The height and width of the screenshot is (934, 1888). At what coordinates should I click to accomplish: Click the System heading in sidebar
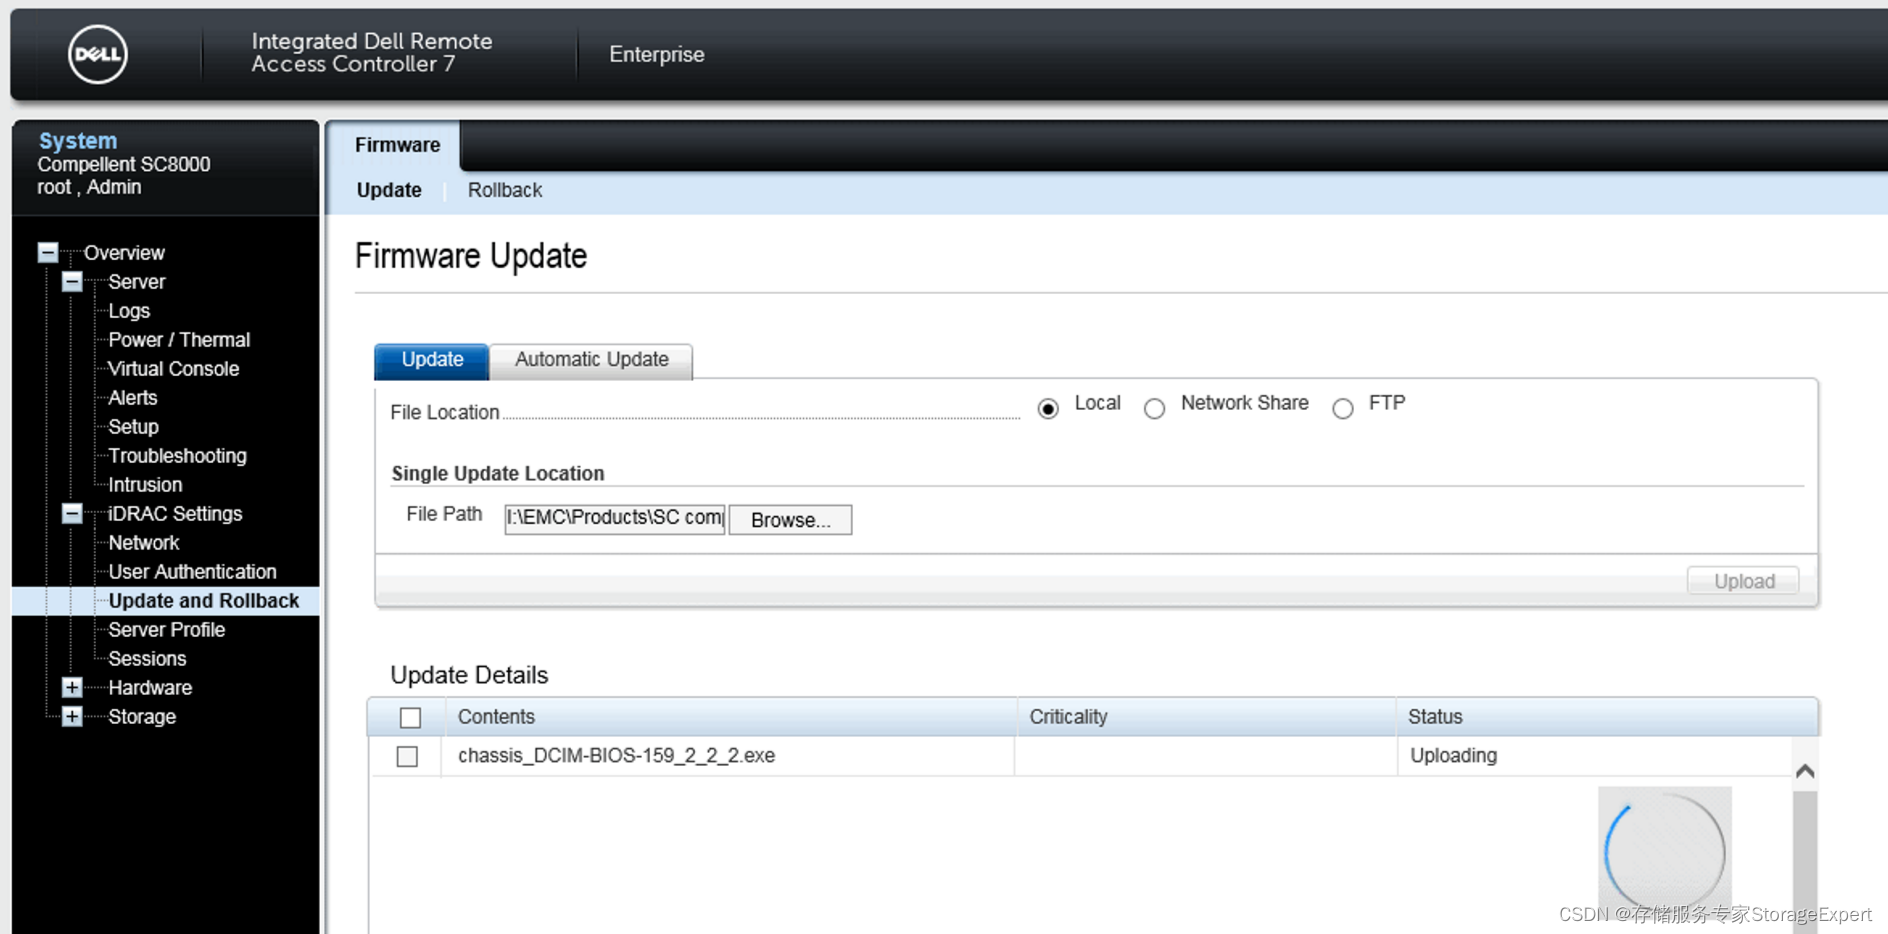78,141
